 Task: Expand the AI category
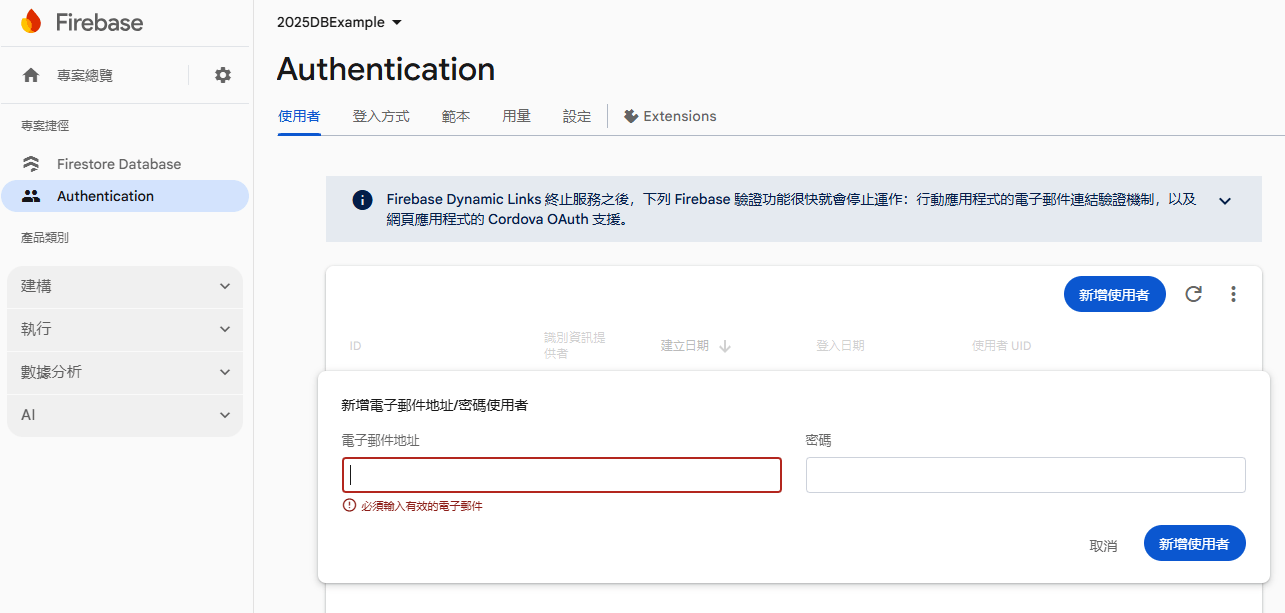tap(125, 415)
